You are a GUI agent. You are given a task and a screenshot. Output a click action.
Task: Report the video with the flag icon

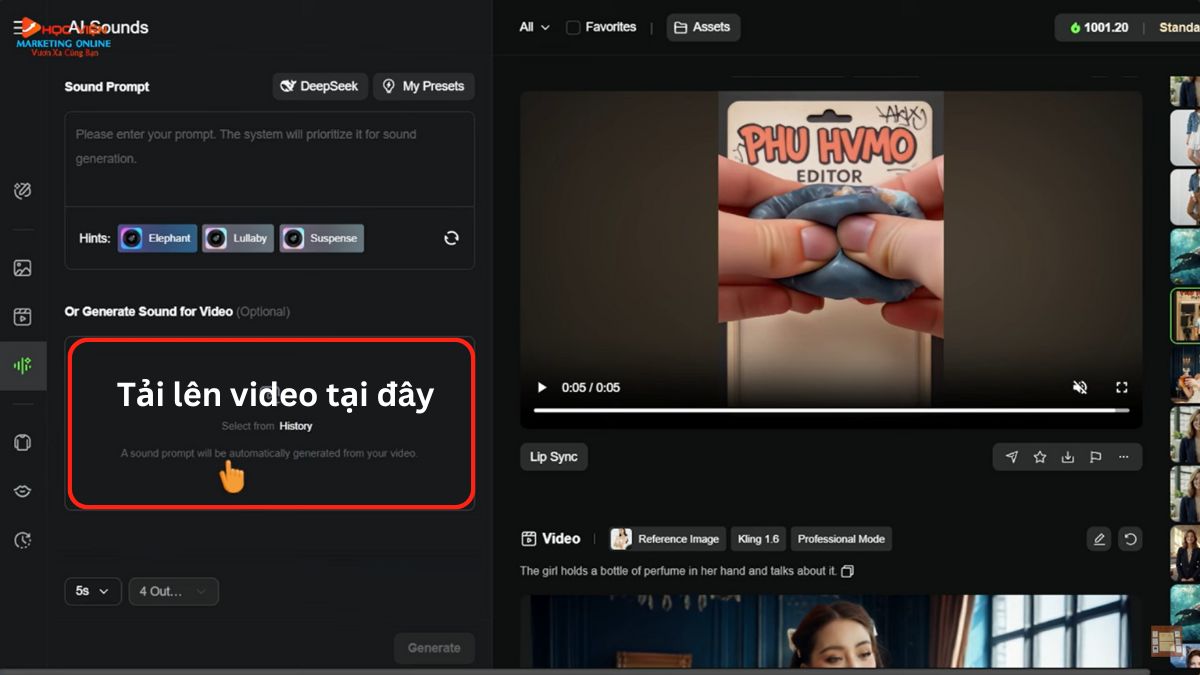(1096, 457)
